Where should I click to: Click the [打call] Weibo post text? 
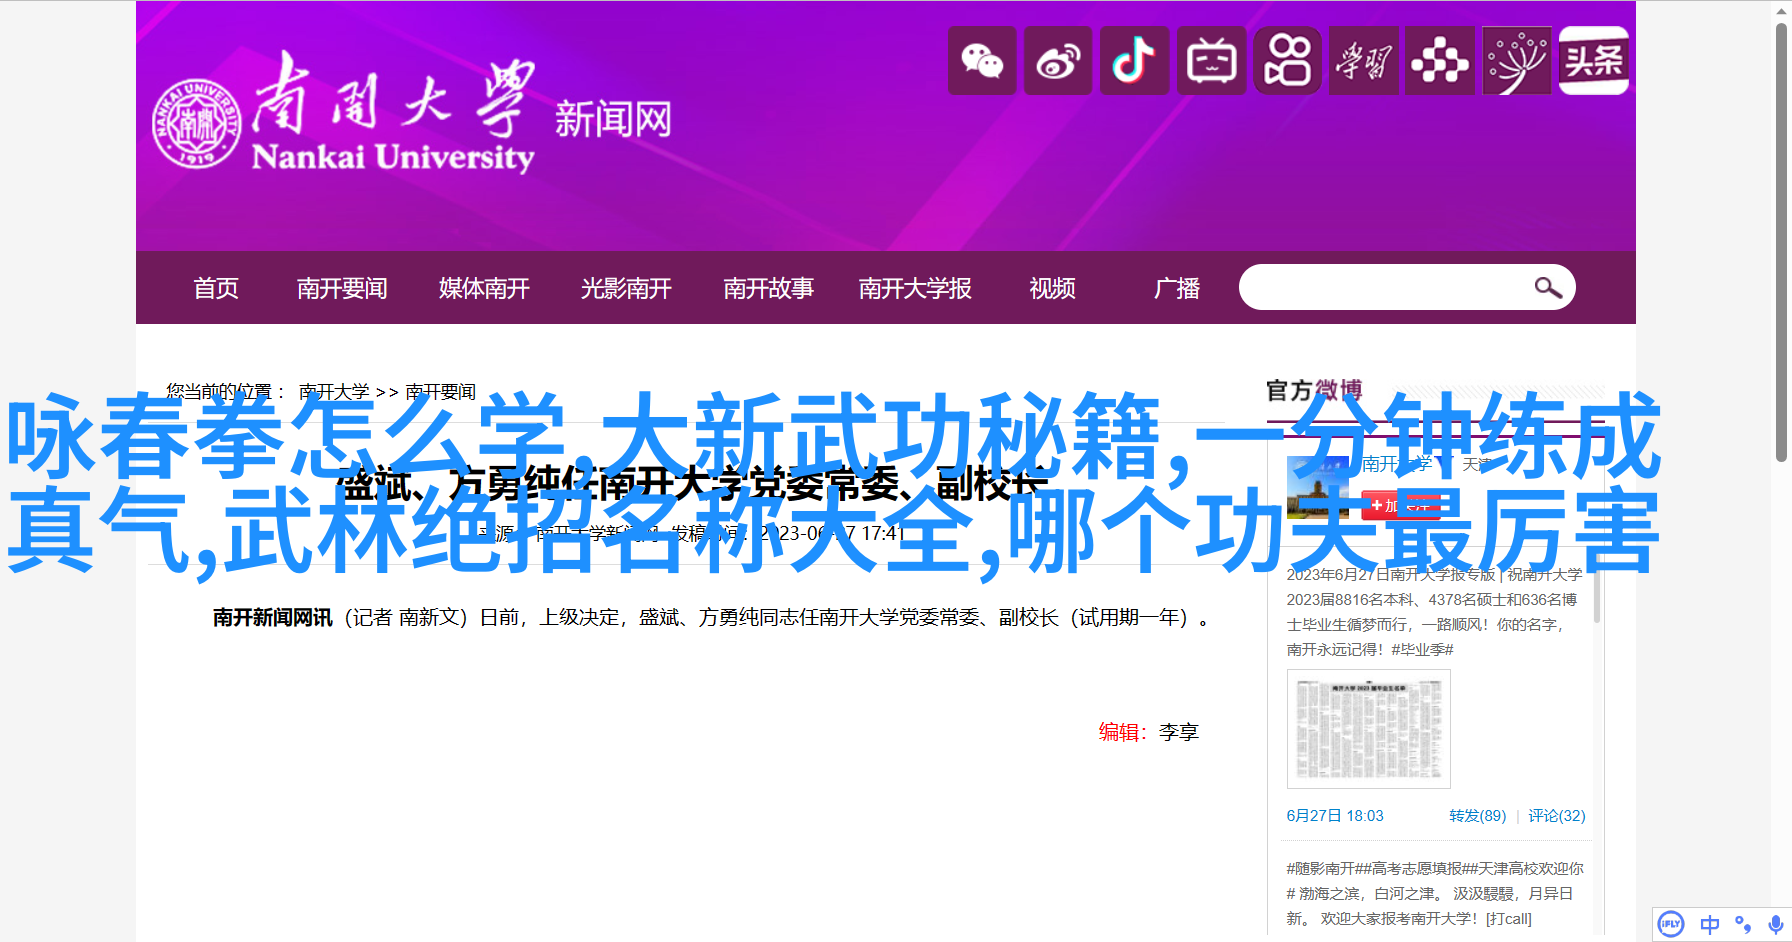1509,919
